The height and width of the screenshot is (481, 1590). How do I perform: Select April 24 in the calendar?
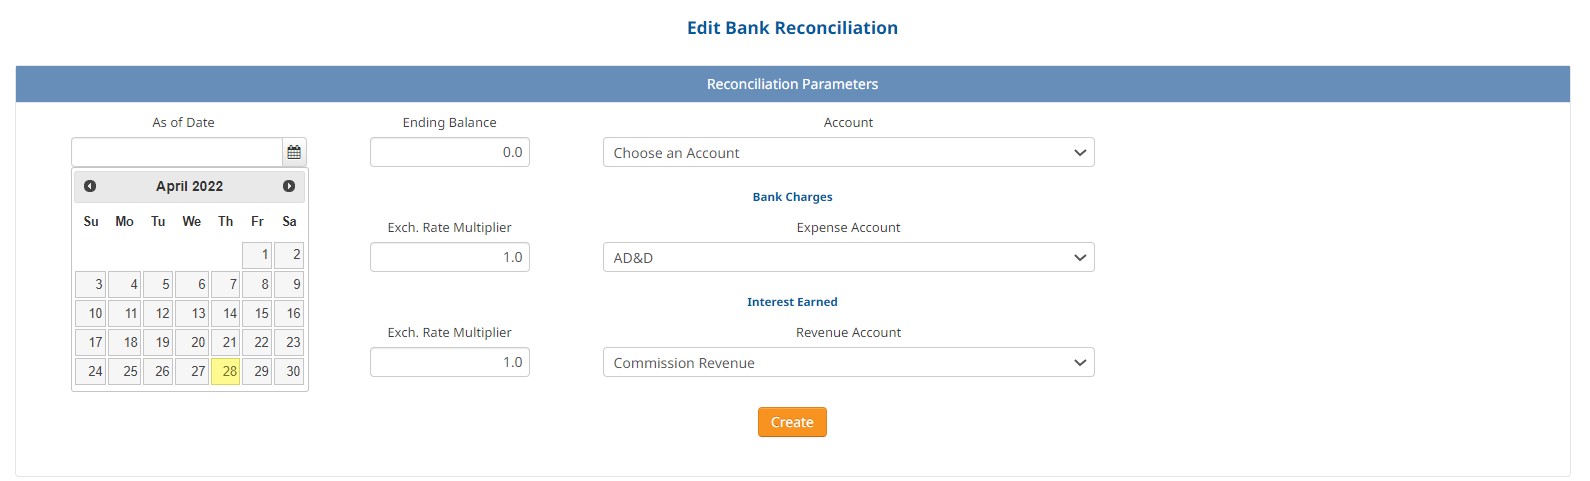(x=90, y=371)
